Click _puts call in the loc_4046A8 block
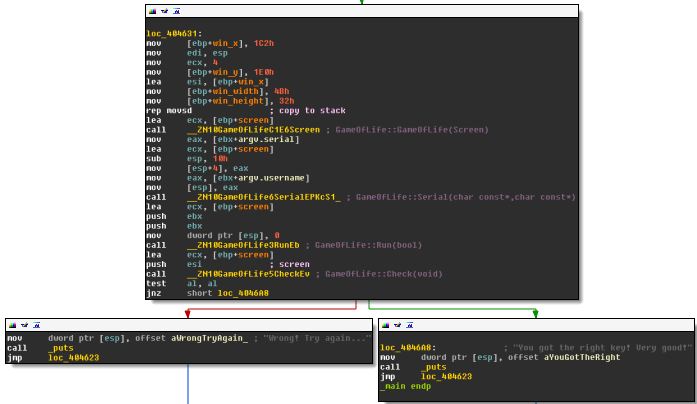The height and width of the screenshot is (404, 697). click(434, 368)
